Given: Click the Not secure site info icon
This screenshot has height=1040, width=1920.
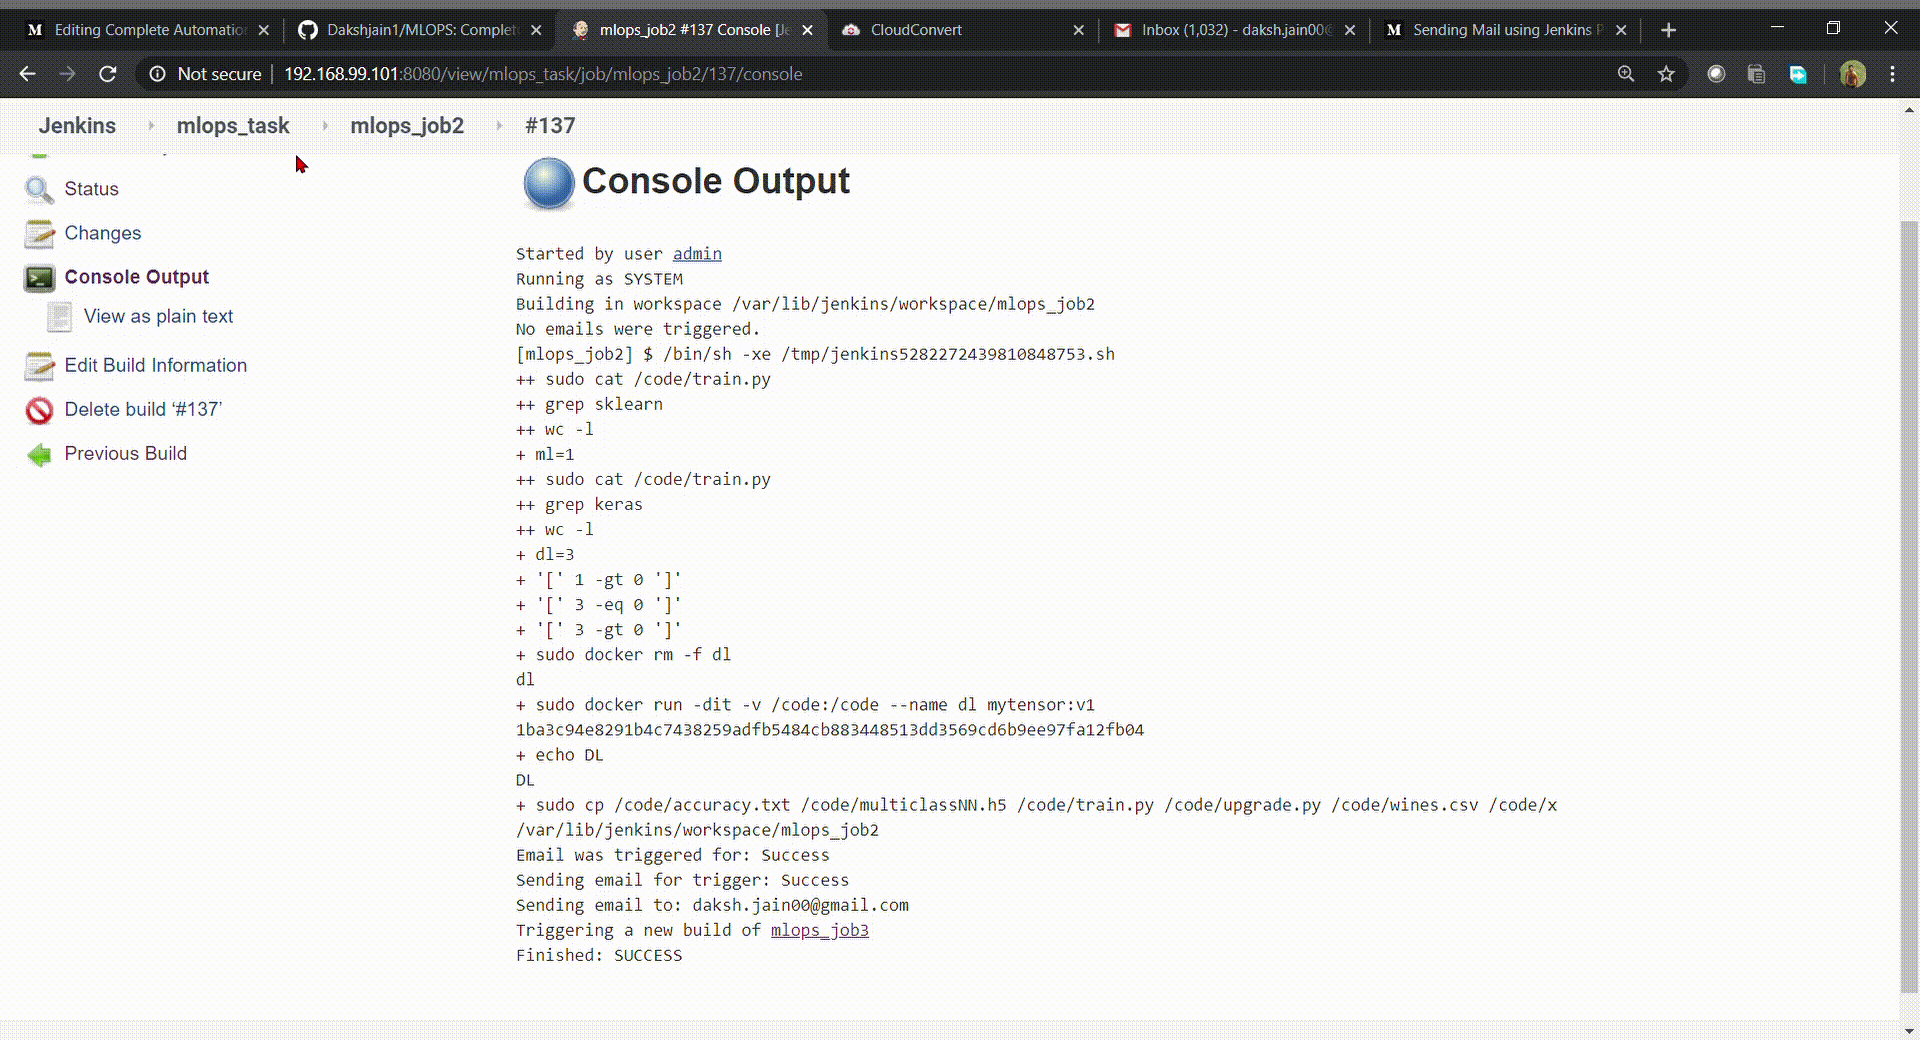Looking at the screenshot, I should (157, 74).
